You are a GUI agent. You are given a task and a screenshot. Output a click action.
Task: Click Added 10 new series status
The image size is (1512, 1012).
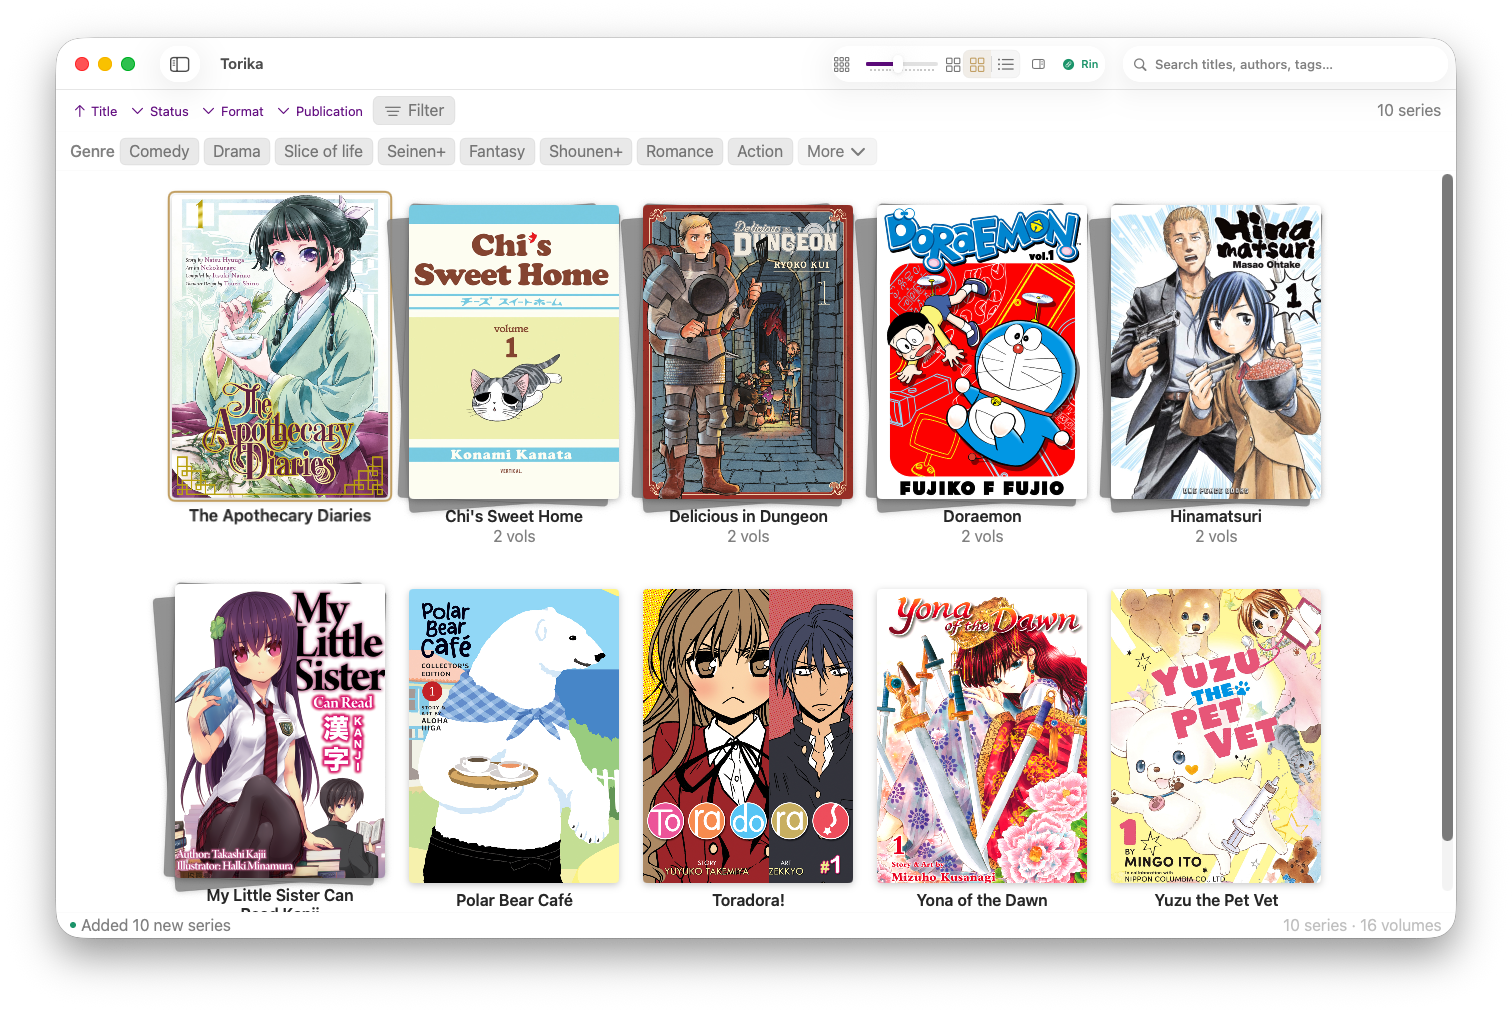click(151, 926)
